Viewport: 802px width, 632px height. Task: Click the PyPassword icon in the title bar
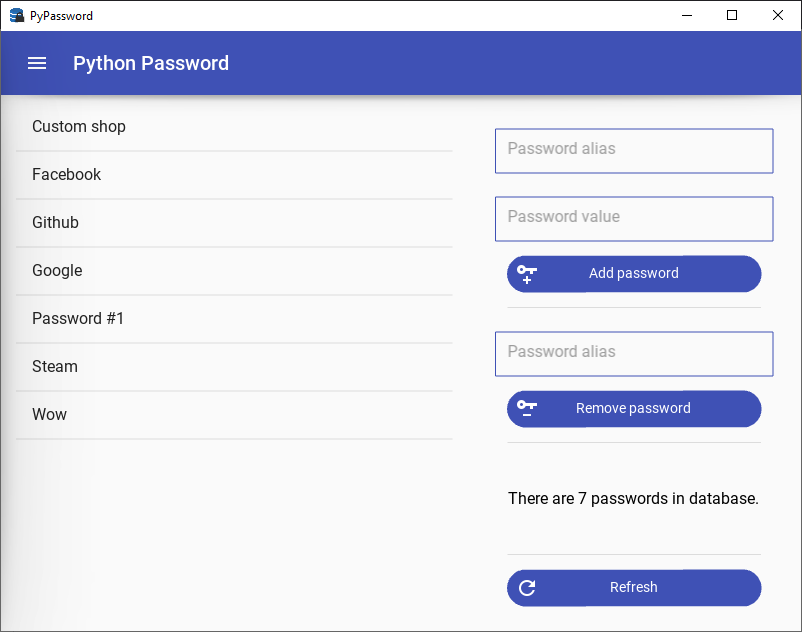coord(14,15)
